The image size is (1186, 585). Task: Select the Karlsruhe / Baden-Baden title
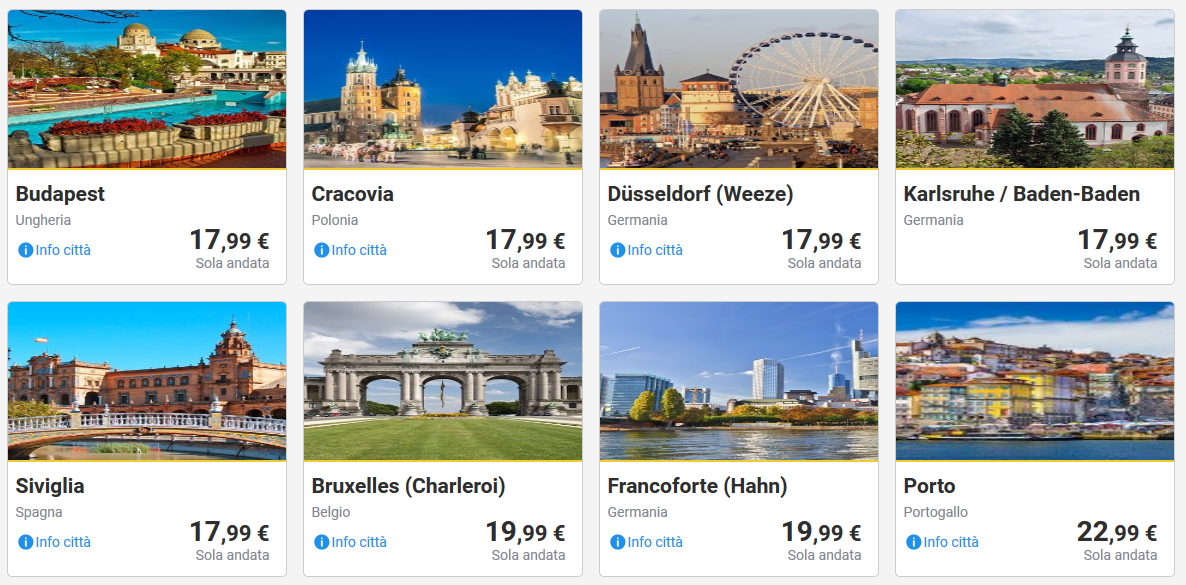[1021, 194]
